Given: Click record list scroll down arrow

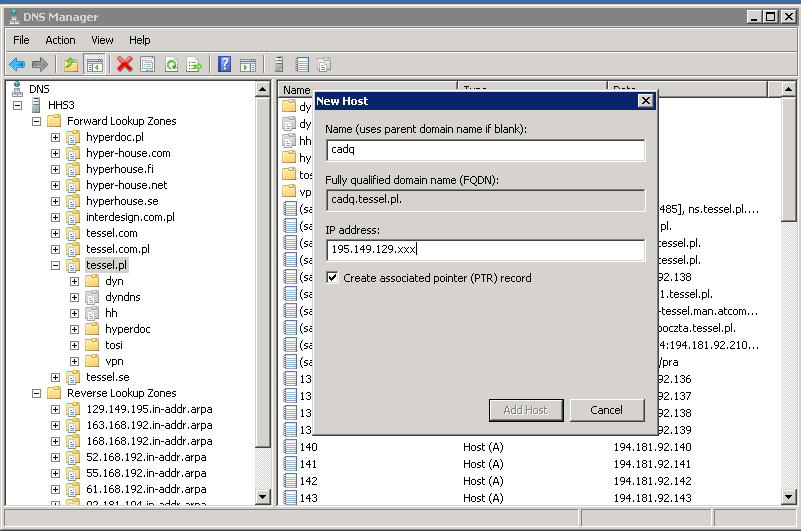Looking at the screenshot, I should coord(788,496).
